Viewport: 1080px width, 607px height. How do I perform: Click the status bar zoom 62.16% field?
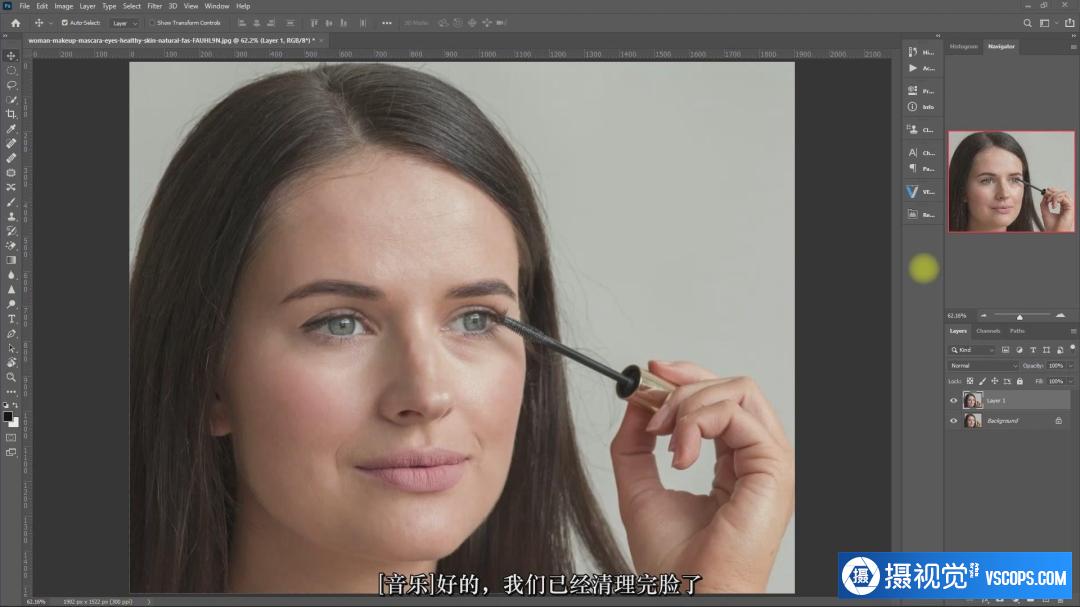[36, 601]
